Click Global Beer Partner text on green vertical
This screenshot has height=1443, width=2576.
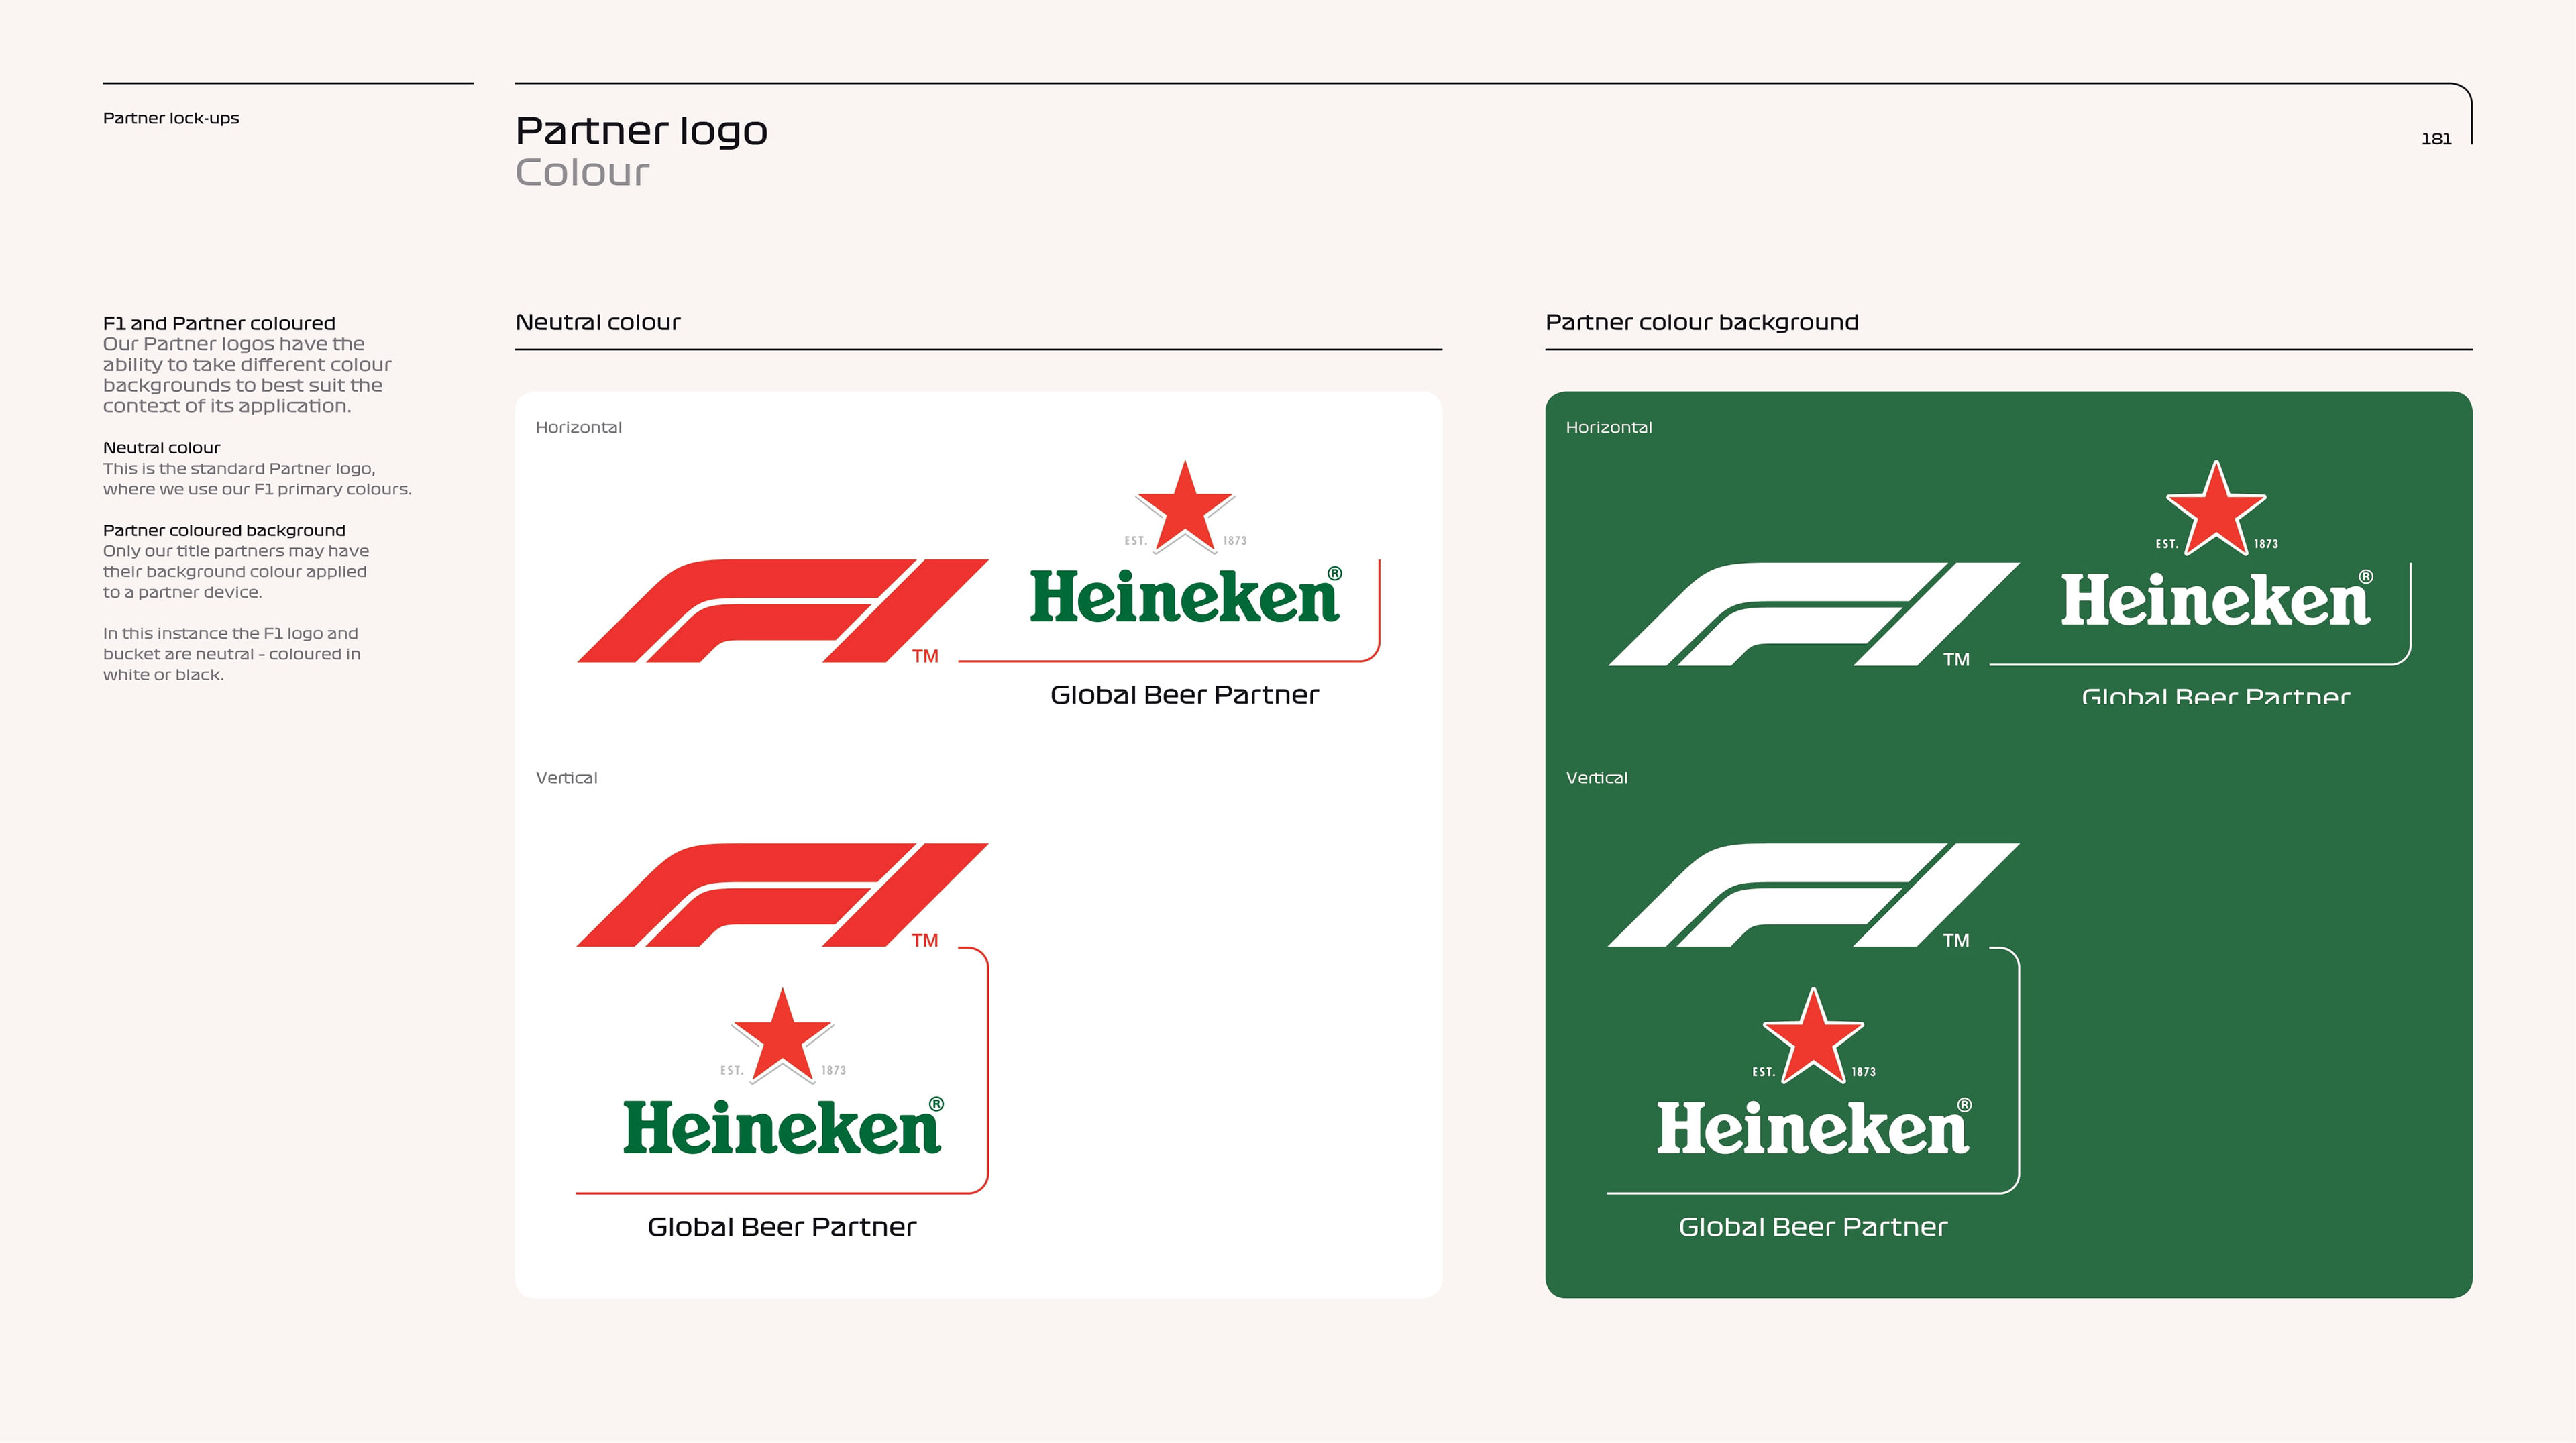(x=1813, y=1227)
